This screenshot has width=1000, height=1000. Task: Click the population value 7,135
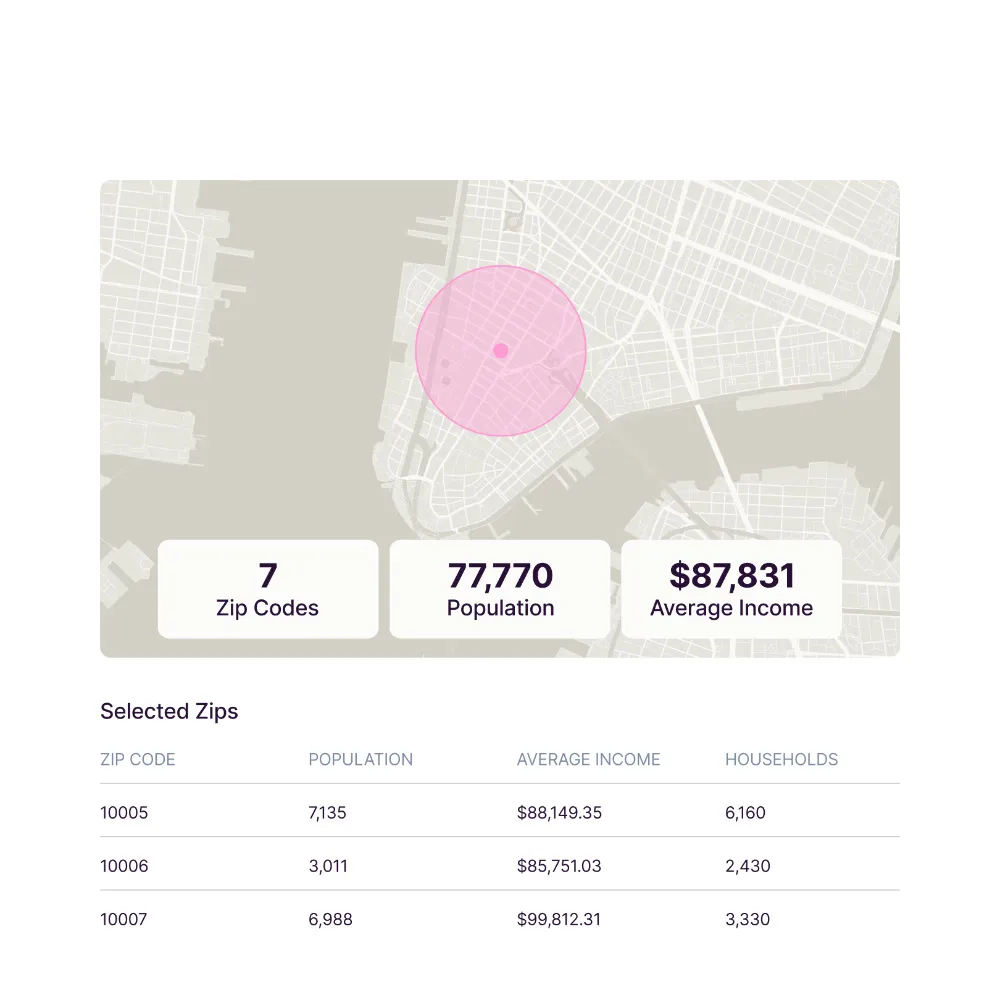click(327, 813)
